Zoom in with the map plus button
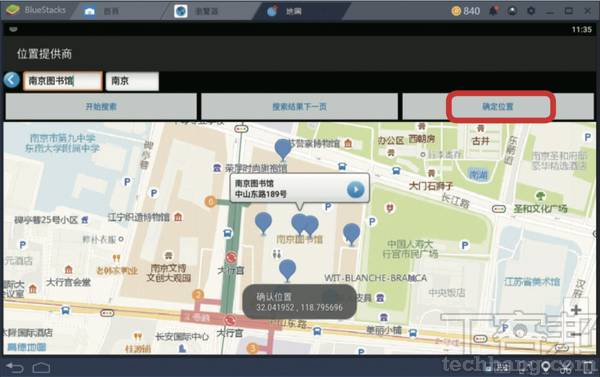Screen dimensions: 600x377 576,309
